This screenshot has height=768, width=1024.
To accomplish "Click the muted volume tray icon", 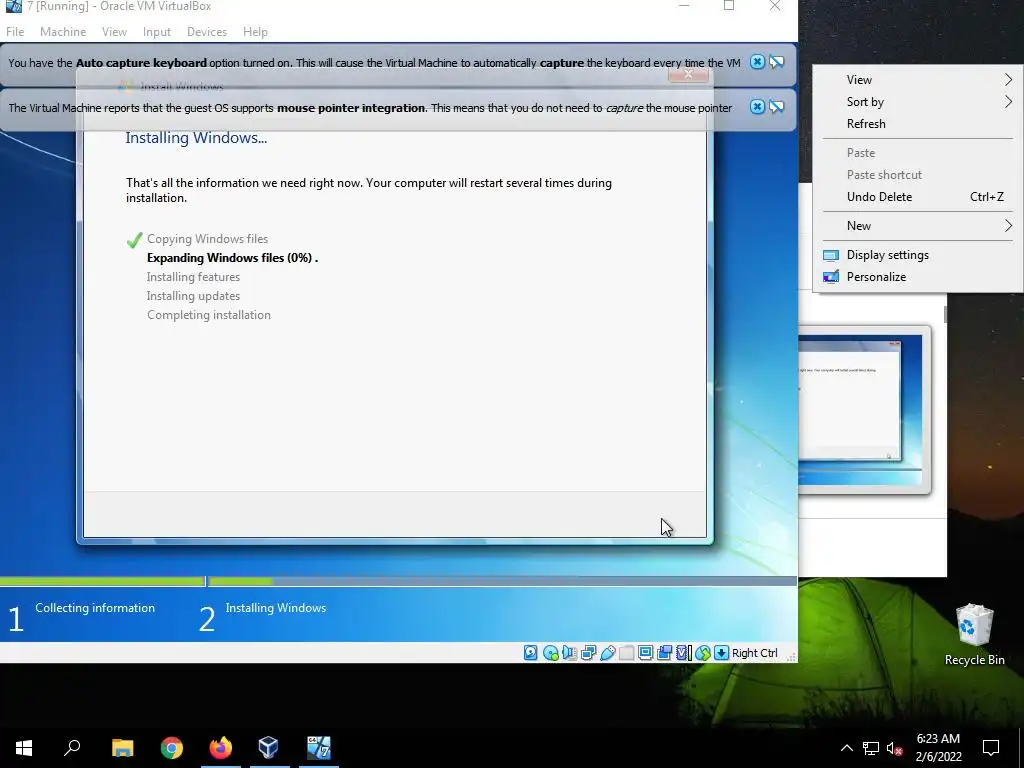I will [895, 748].
